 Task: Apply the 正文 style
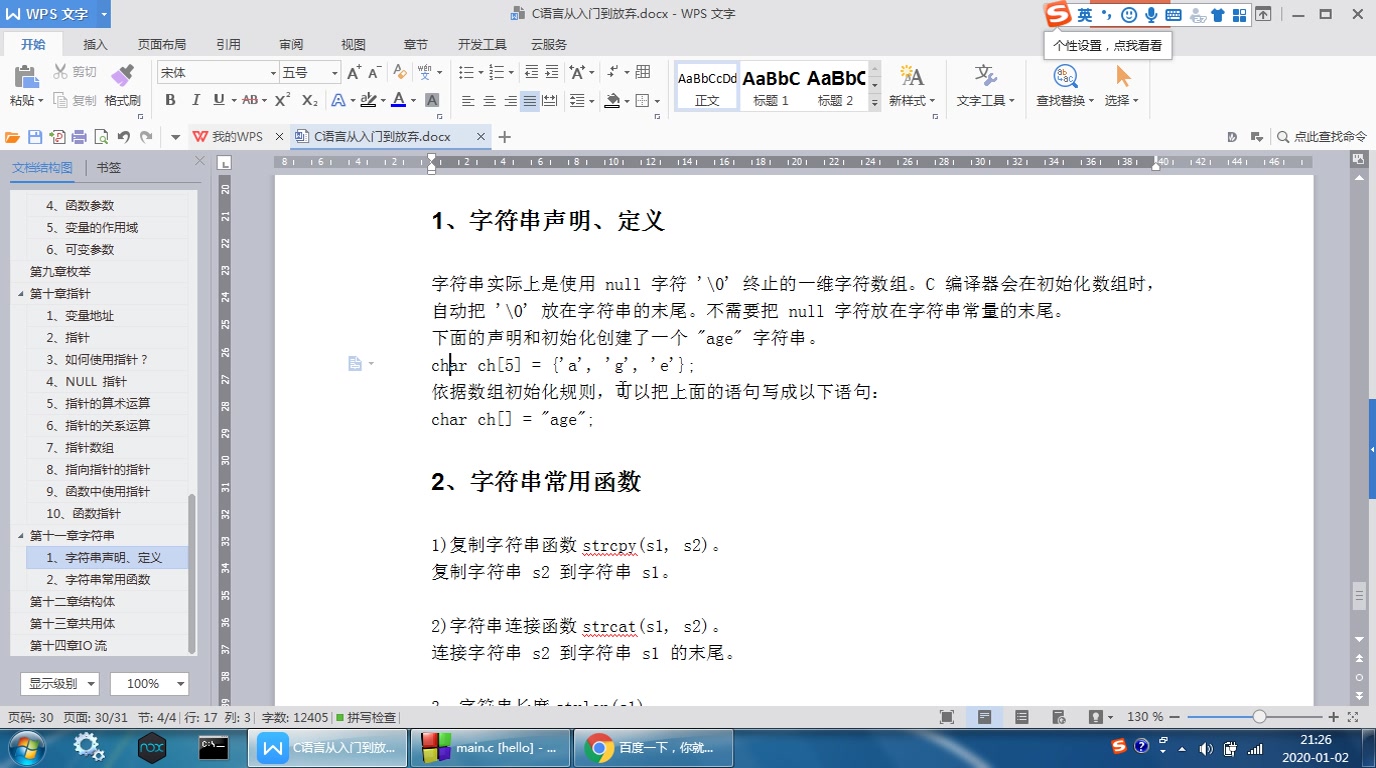coord(707,86)
